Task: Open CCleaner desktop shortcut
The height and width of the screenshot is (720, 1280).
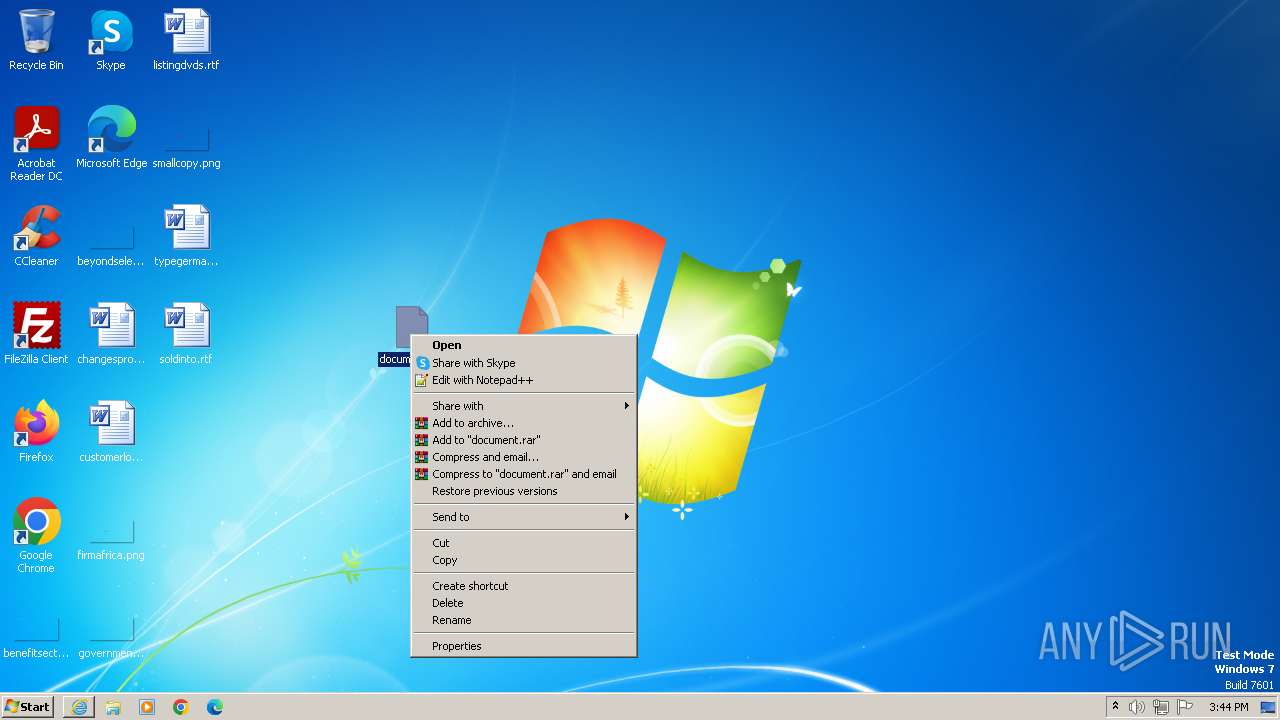Action: click(36, 236)
